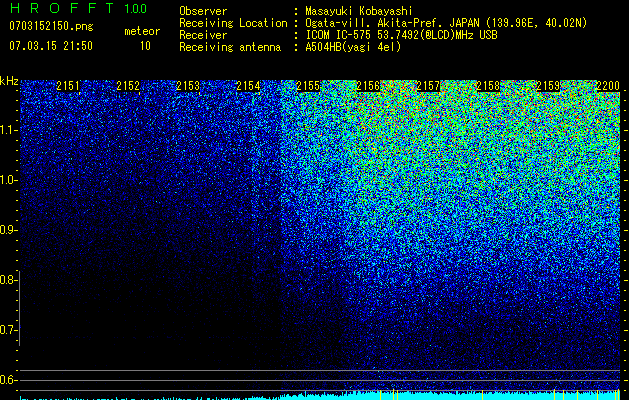Click the kHz axis unit label
The width and height of the screenshot is (629, 400).
point(9,81)
